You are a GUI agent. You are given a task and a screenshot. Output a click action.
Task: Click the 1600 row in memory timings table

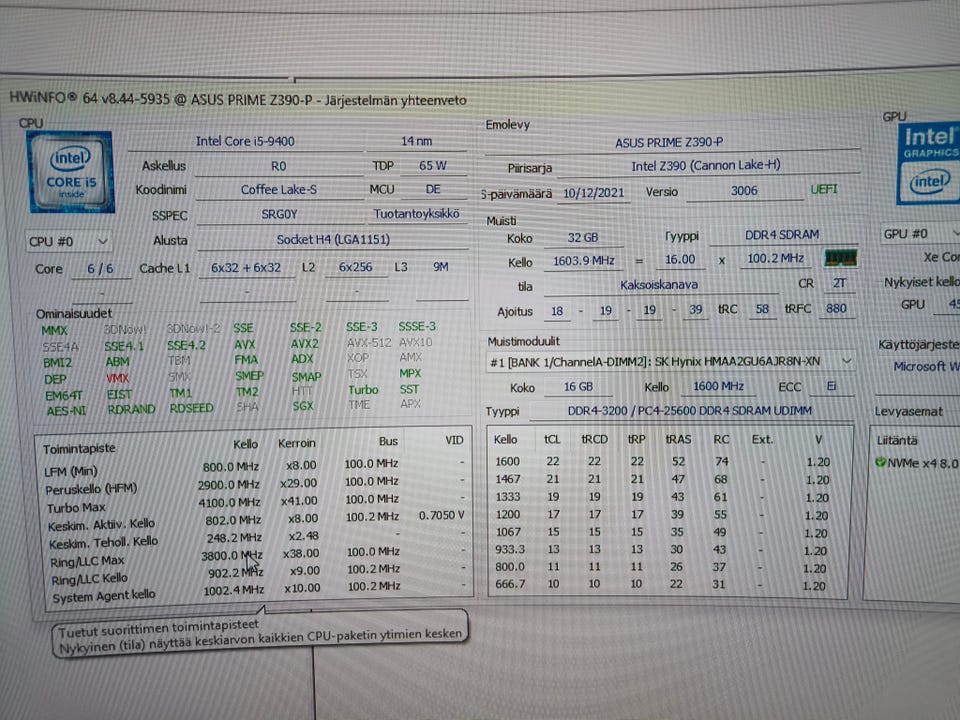tap(661, 462)
